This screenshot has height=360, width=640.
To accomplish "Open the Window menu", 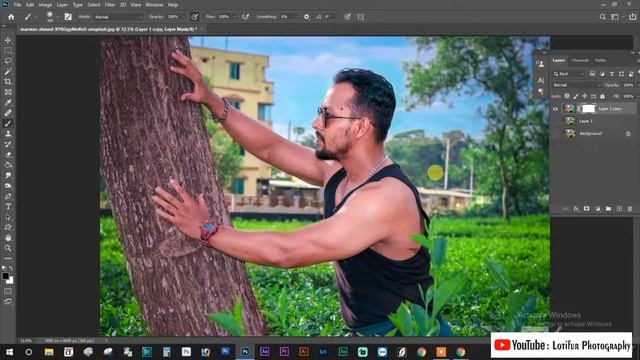I will coord(154,5).
